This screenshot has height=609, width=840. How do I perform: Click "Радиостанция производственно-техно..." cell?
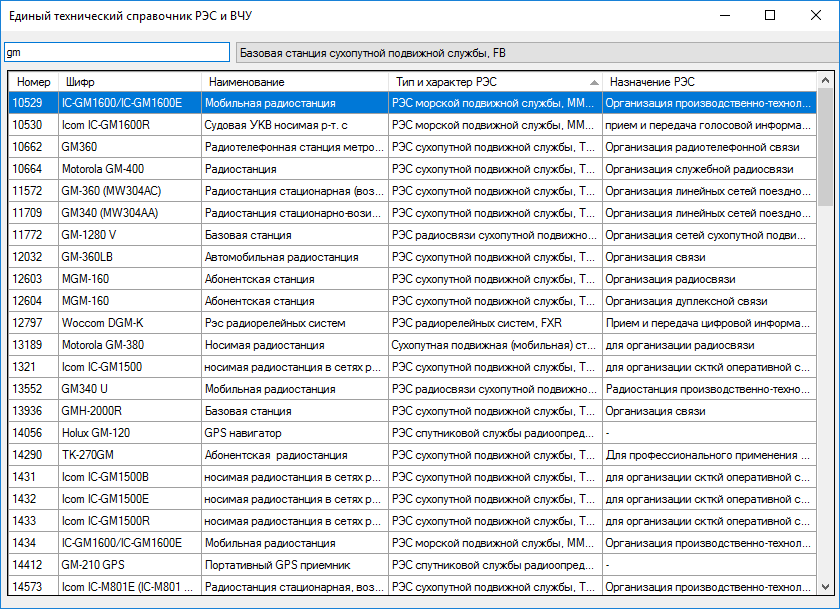[710, 388]
